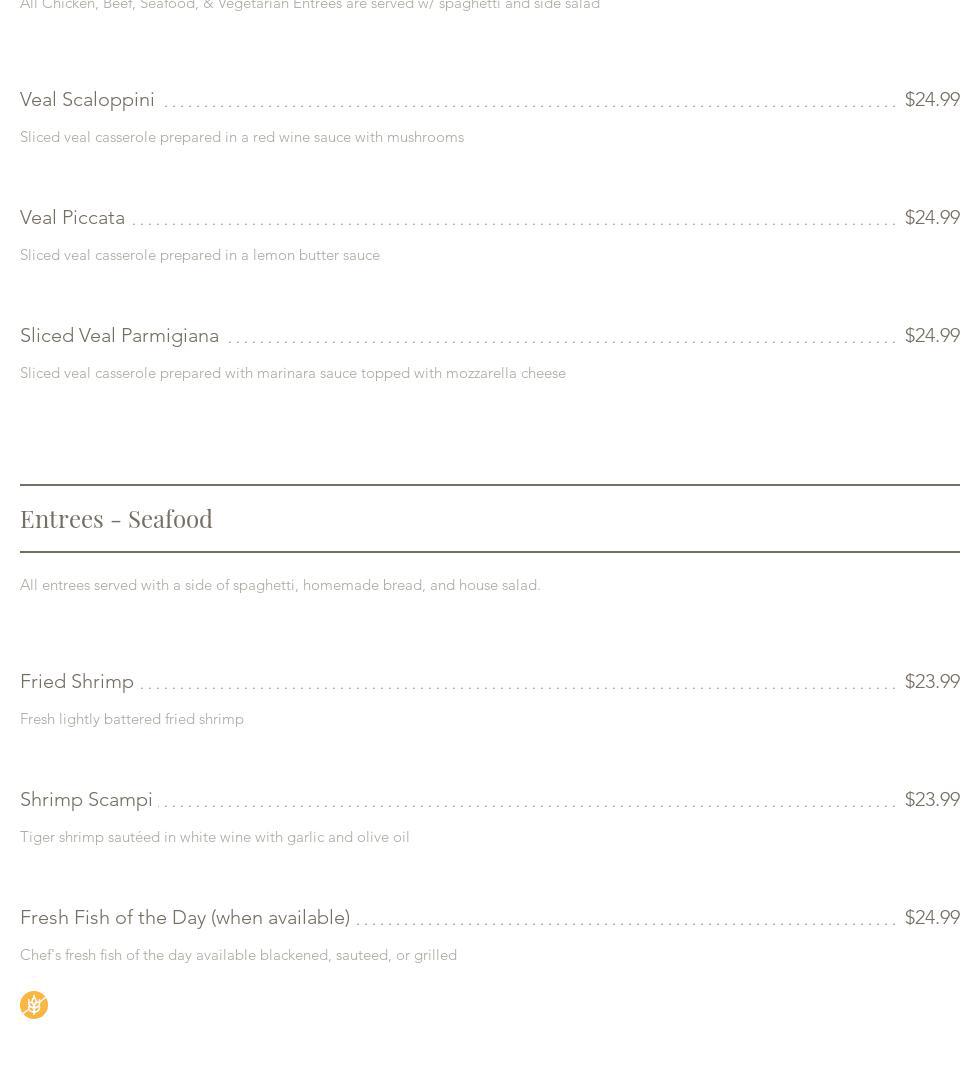Click the Shrimp Scampi item name
The width and height of the screenshot is (965, 1084).
point(86,800)
